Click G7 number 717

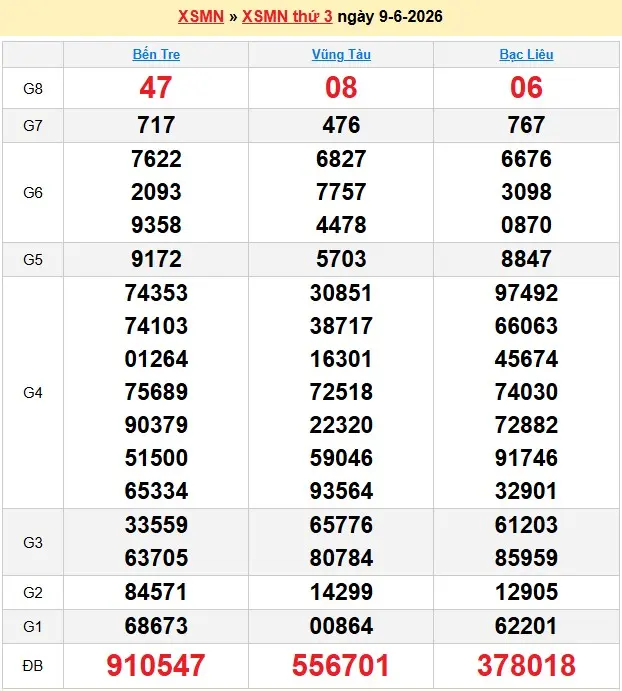[156, 125]
